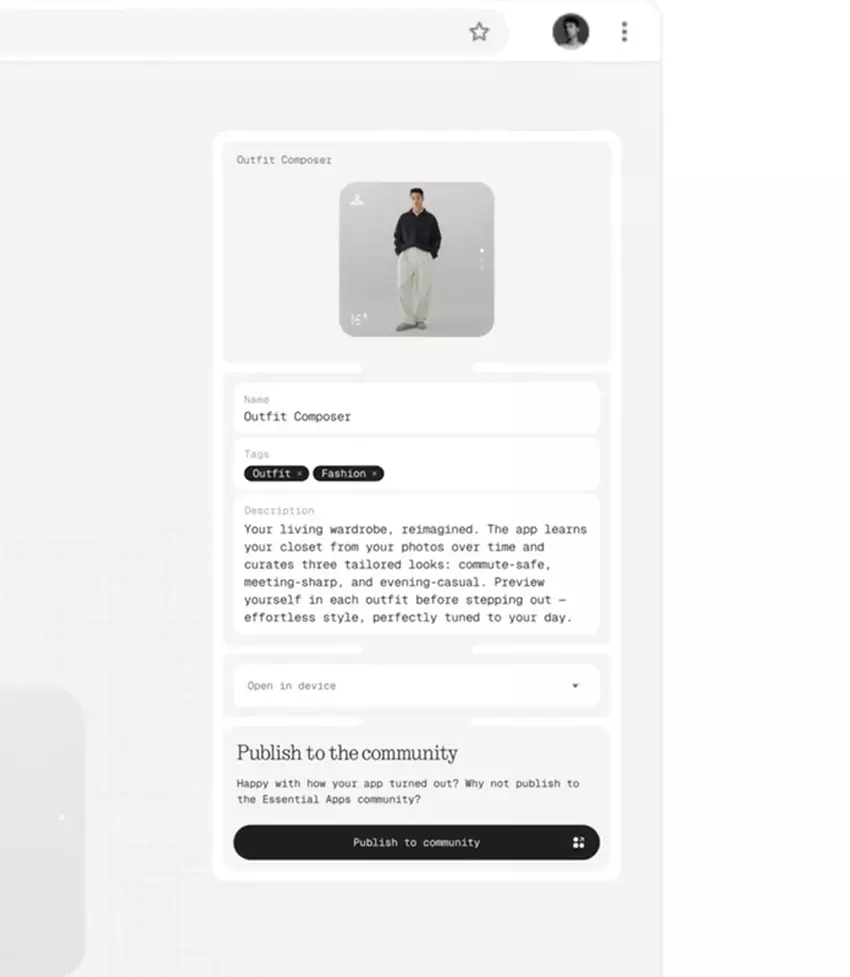The image size is (850, 977).
Task: Remove the Fashion tag with its x
Action: [374, 474]
